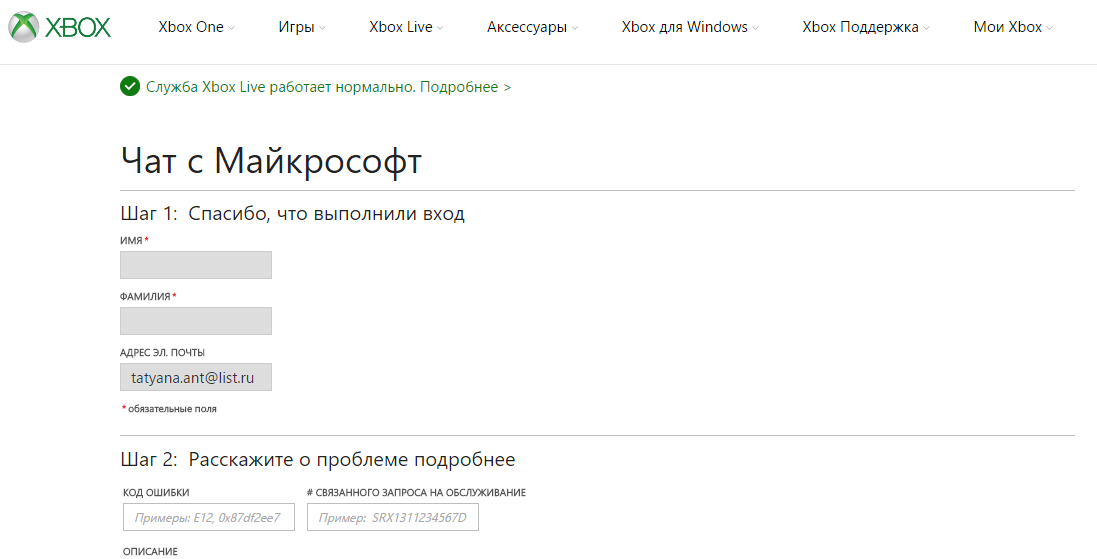Open the Xbox Live service status link
Screen dimensions: 1097x559
click(328, 87)
